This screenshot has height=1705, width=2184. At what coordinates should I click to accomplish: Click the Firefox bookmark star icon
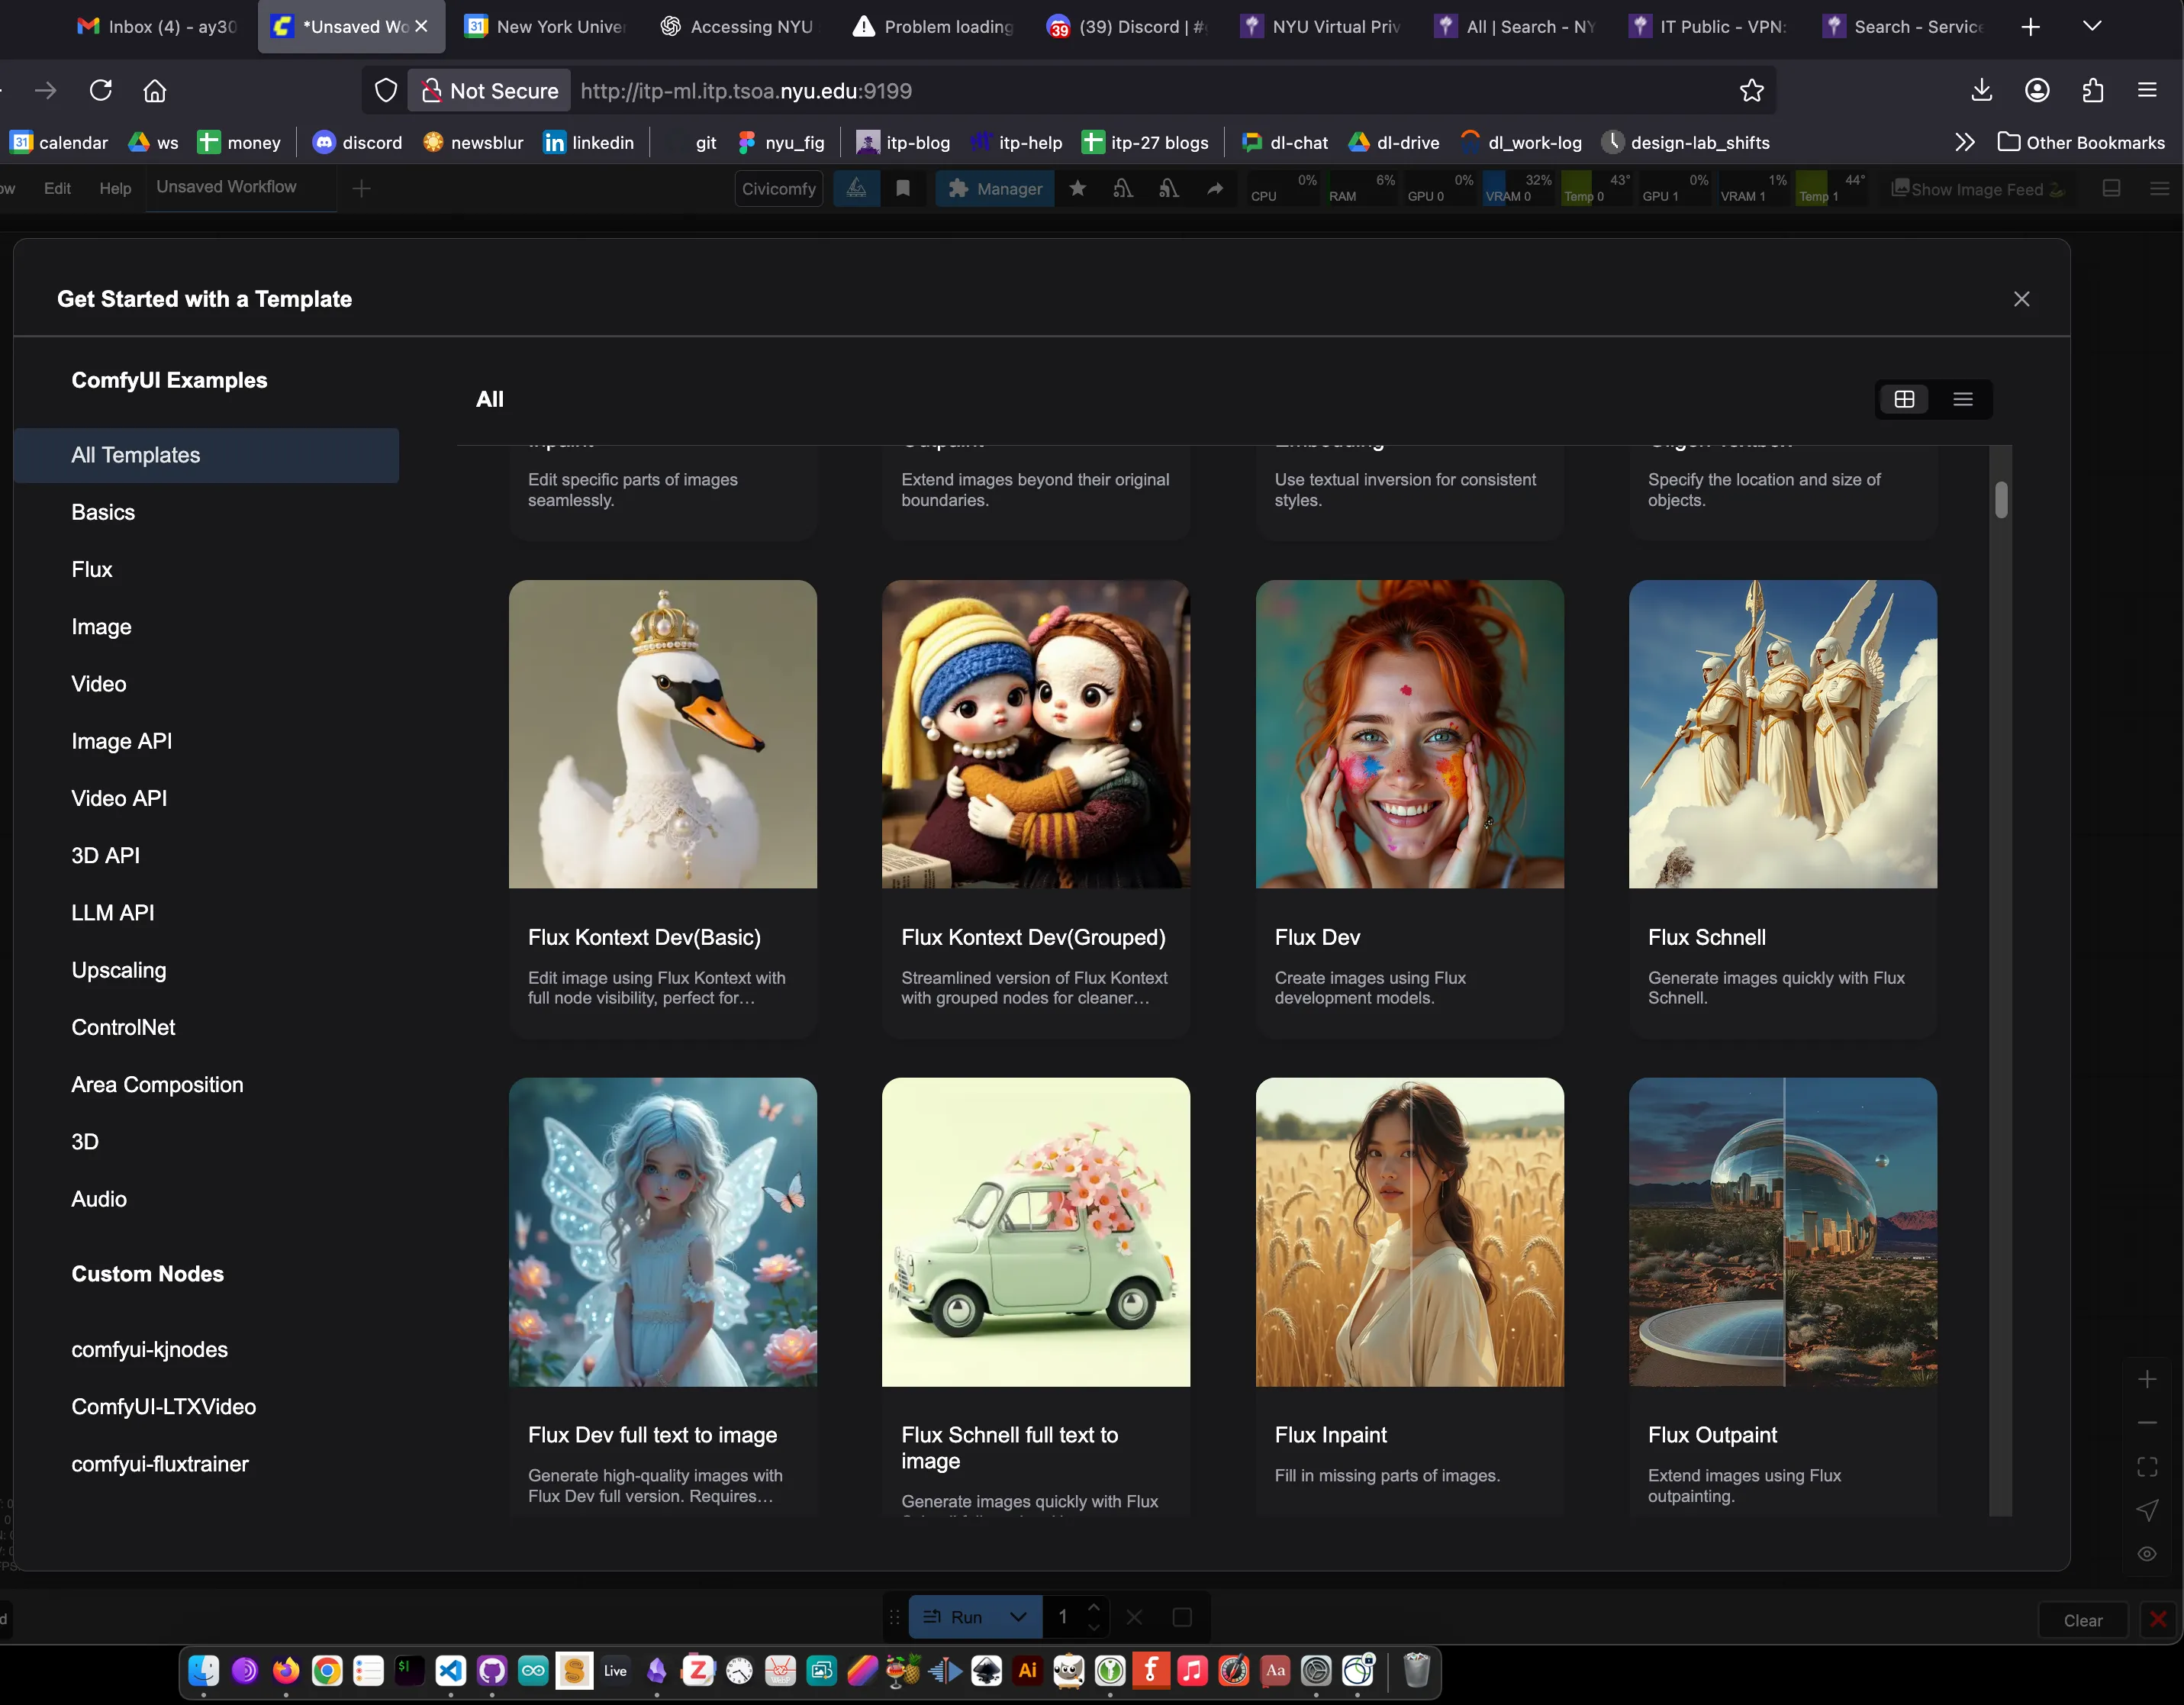tap(1751, 91)
